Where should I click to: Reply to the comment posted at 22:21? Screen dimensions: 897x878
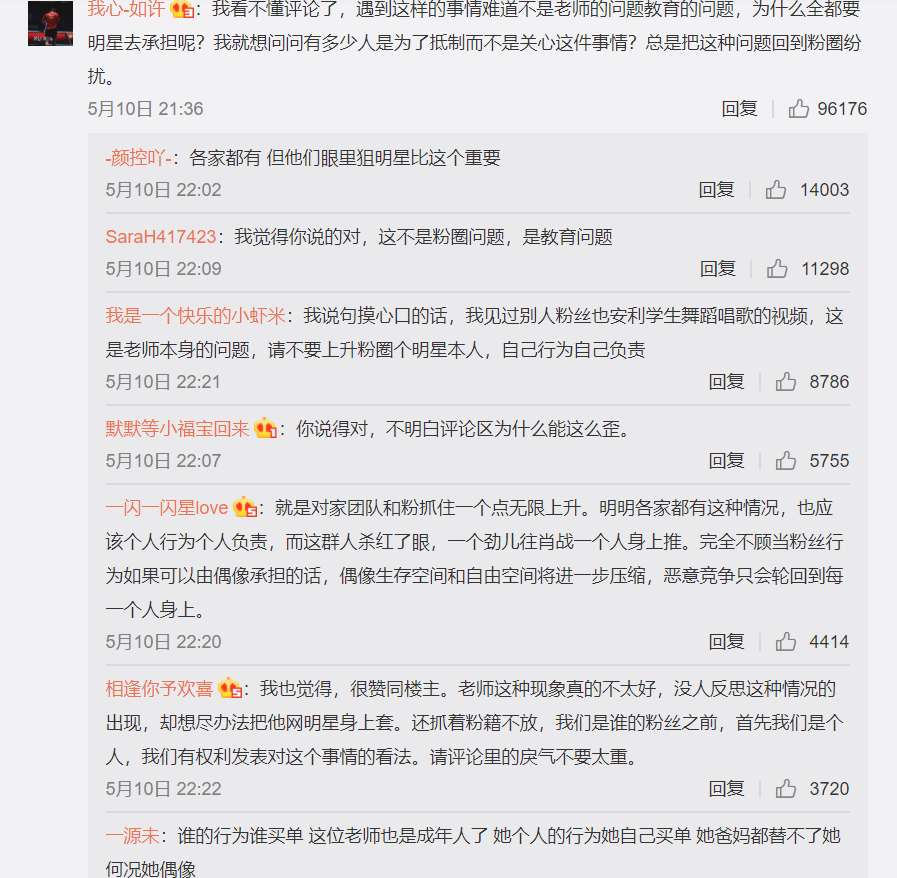click(726, 382)
